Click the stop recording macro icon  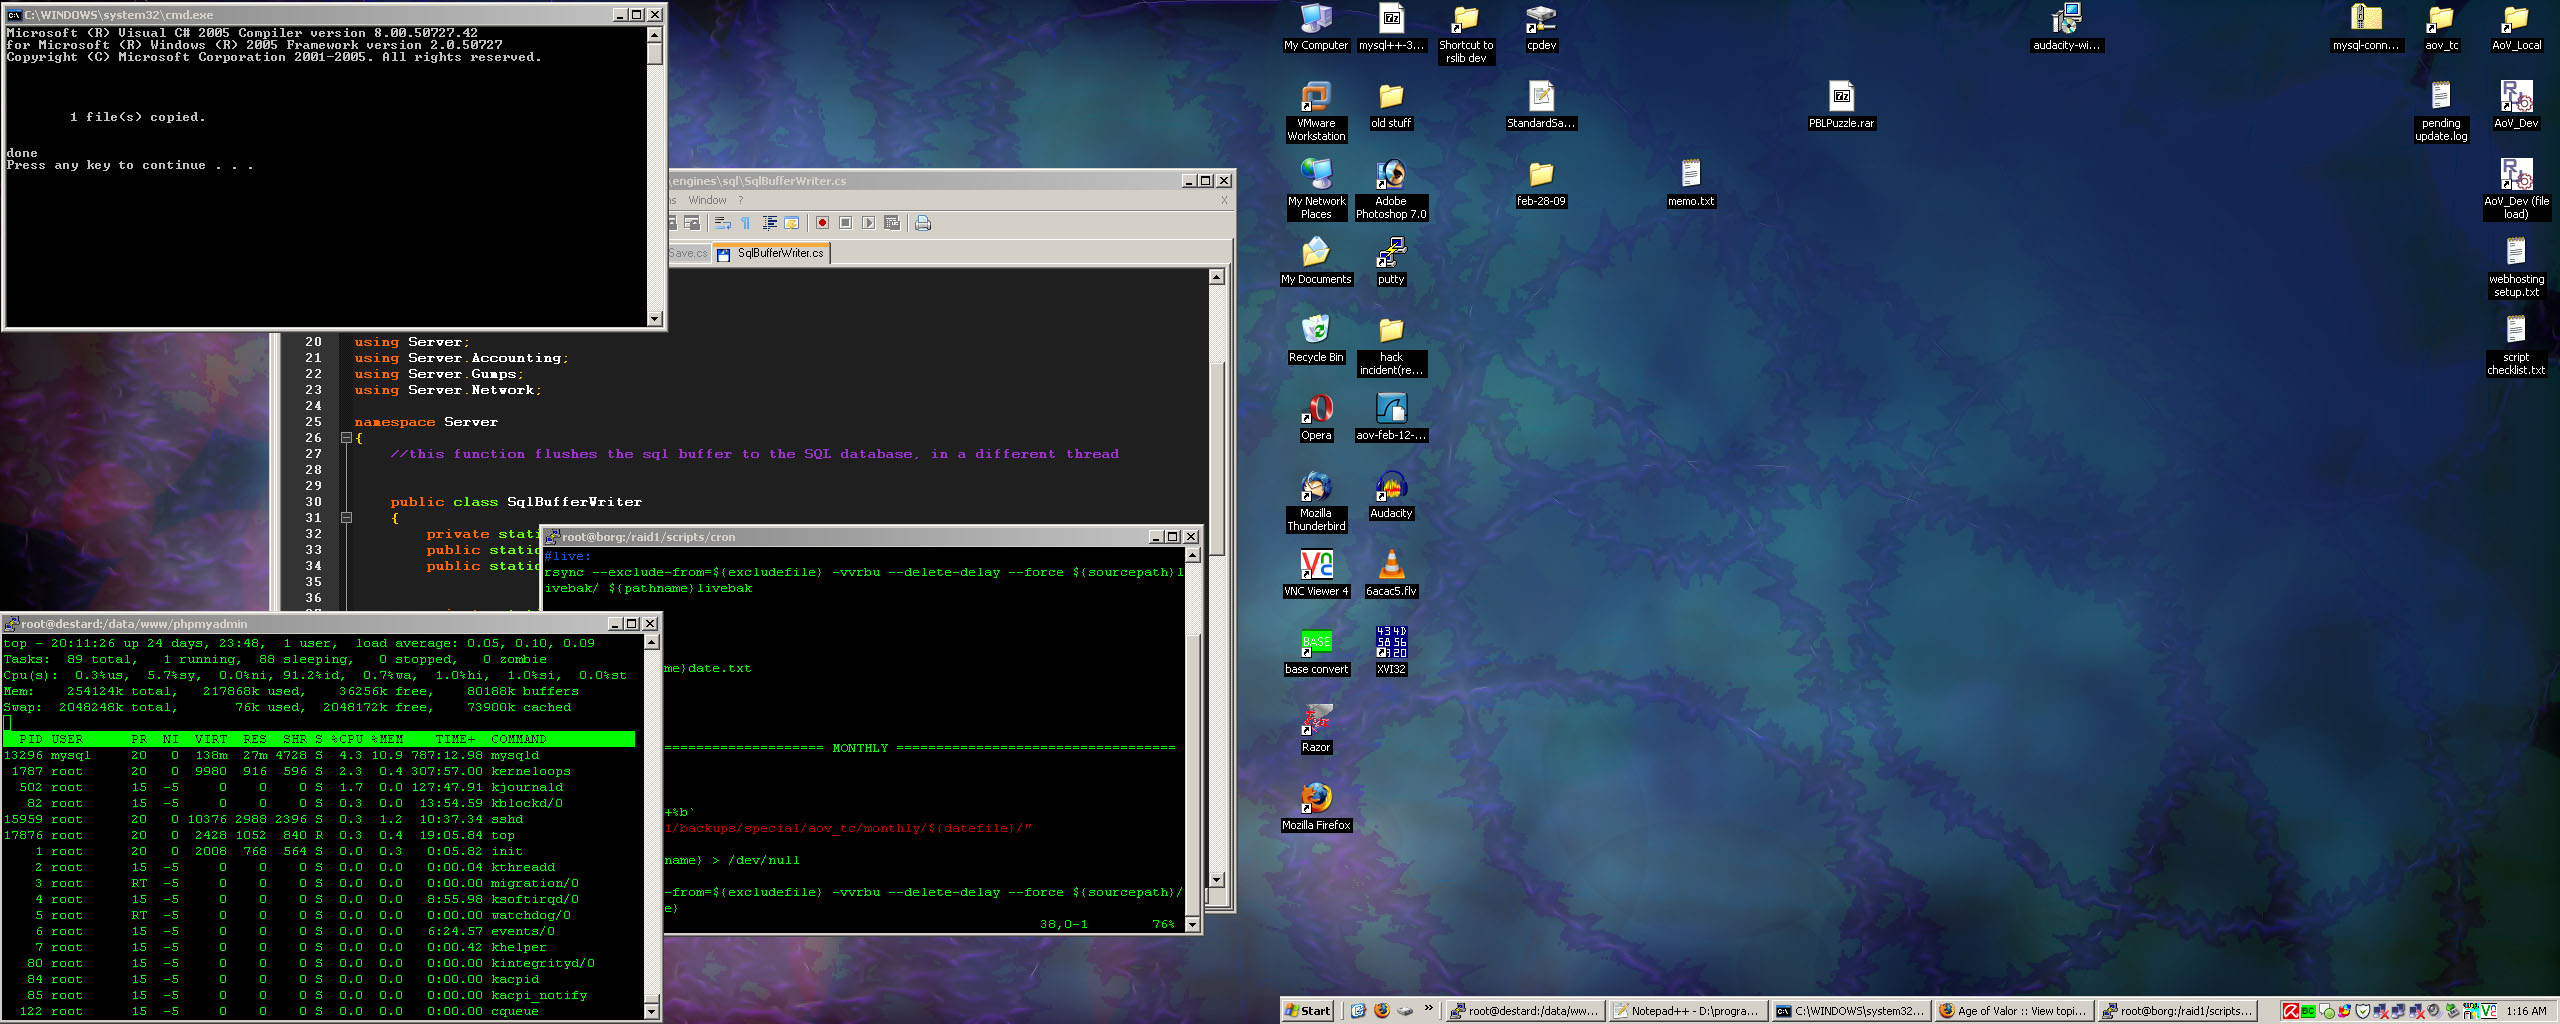coord(845,223)
